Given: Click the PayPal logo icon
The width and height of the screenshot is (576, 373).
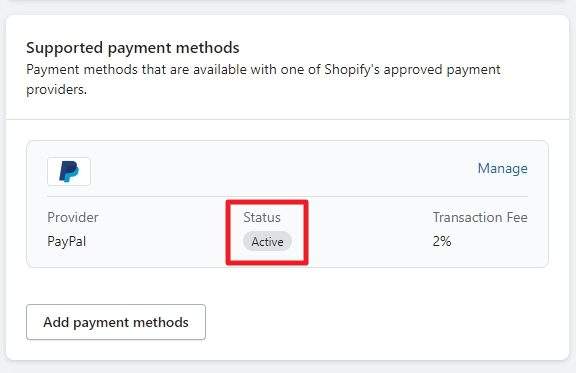Looking at the screenshot, I should pyautogui.click(x=69, y=171).
